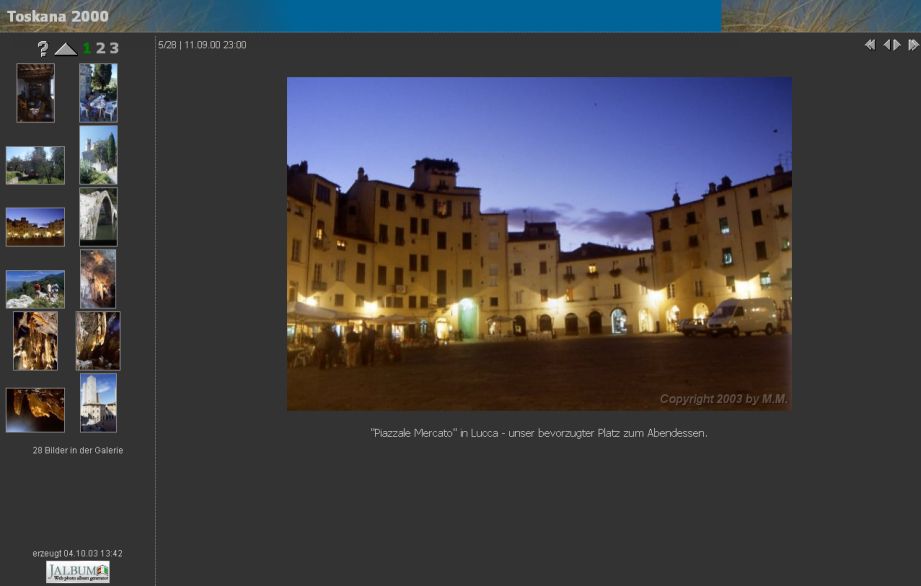Open the hikers on mountain thumbnail

pyautogui.click(x=35, y=289)
